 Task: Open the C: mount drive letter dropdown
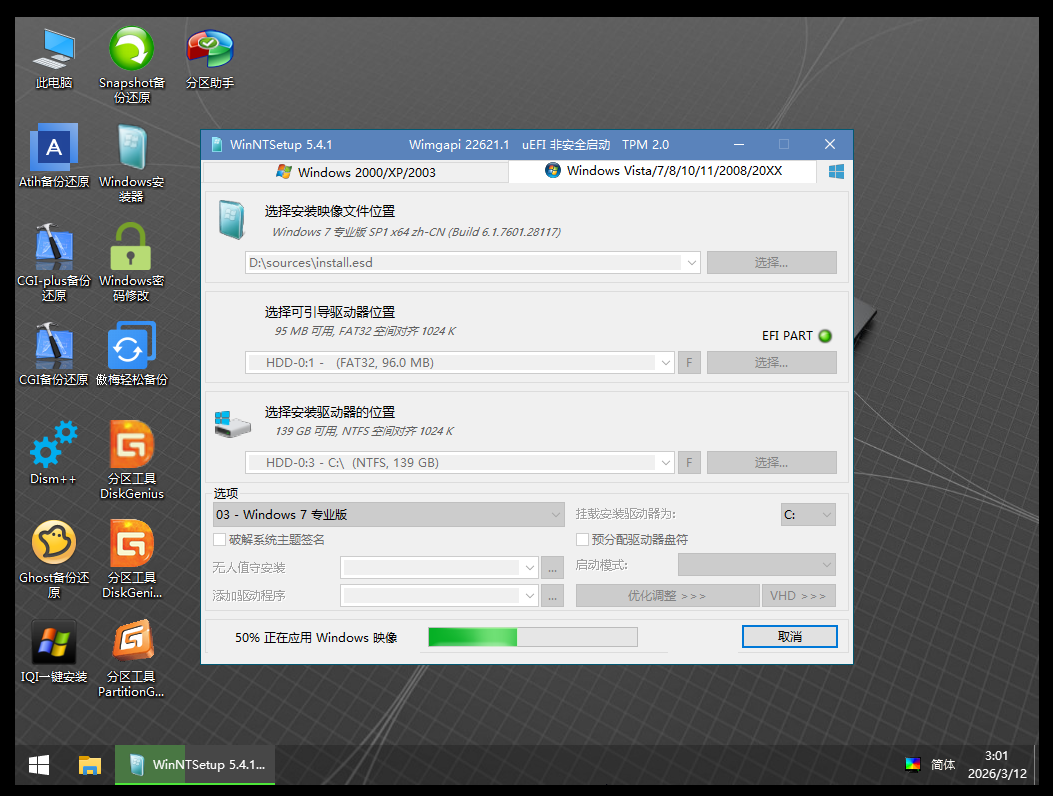click(809, 515)
